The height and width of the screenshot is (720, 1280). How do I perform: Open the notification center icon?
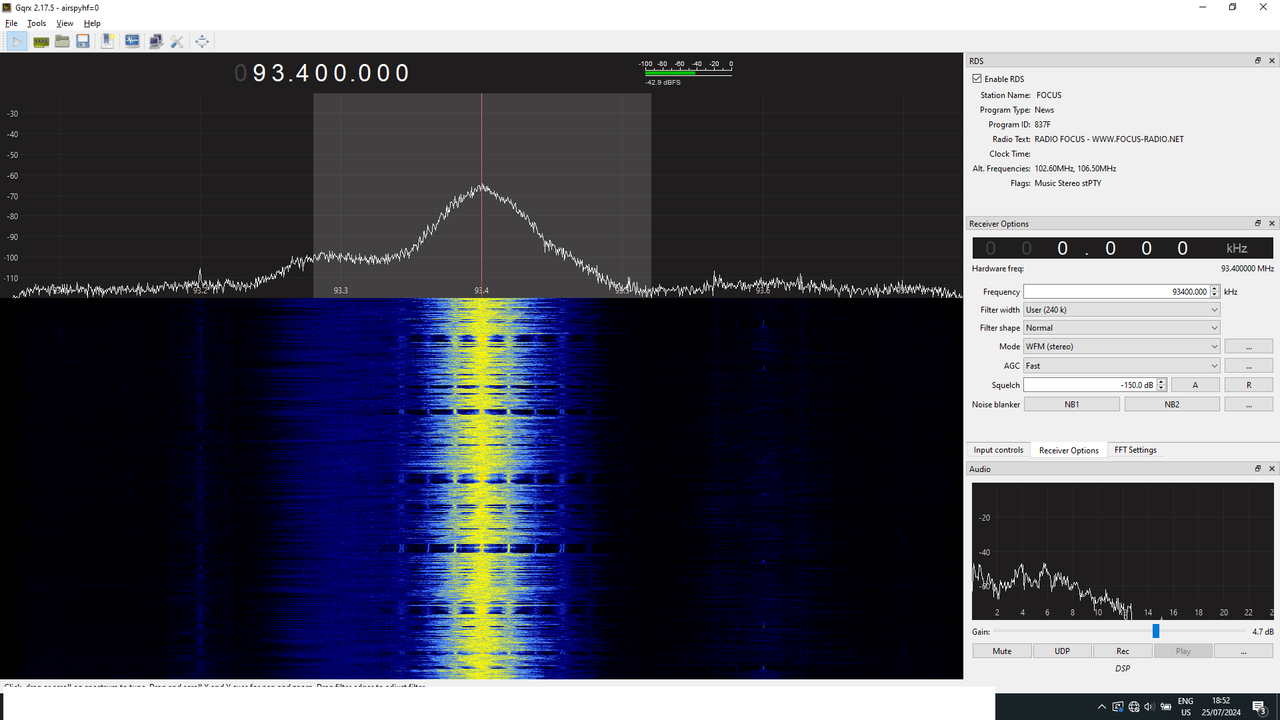[x=1259, y=707]
